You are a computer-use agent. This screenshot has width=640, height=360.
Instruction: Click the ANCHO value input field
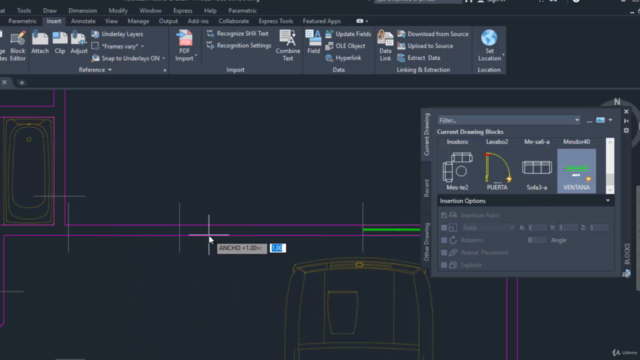tap(278, 248)
